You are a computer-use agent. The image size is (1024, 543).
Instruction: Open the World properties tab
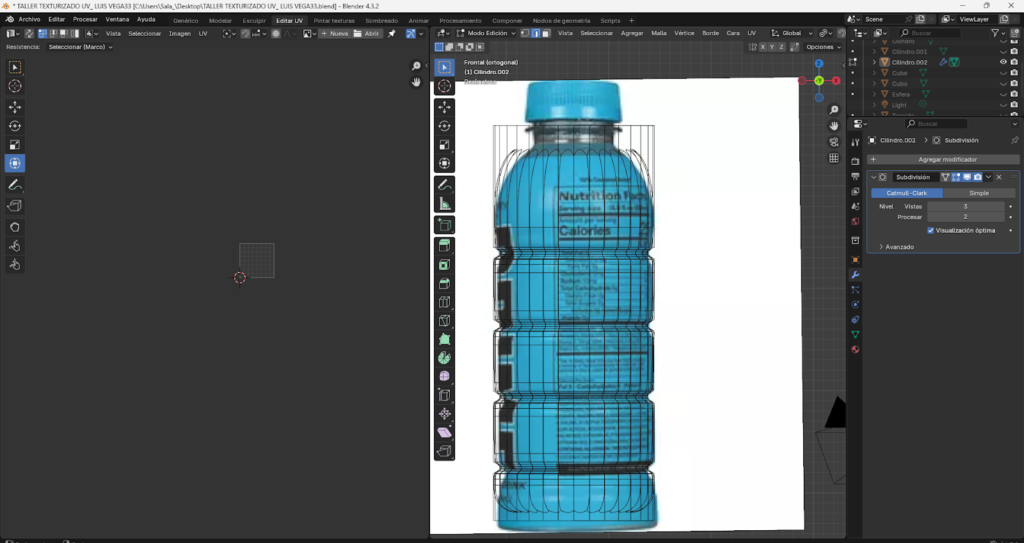[855, 222]
